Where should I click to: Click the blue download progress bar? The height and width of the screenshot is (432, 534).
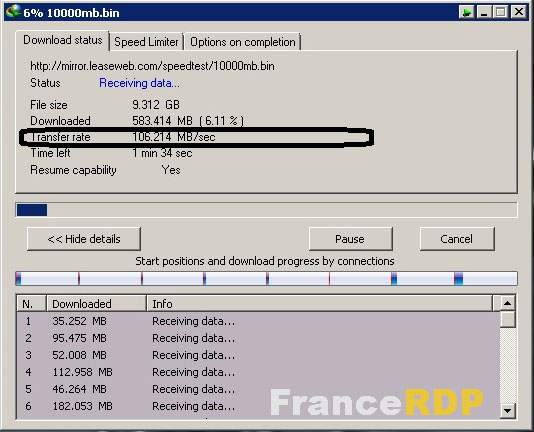266,210
